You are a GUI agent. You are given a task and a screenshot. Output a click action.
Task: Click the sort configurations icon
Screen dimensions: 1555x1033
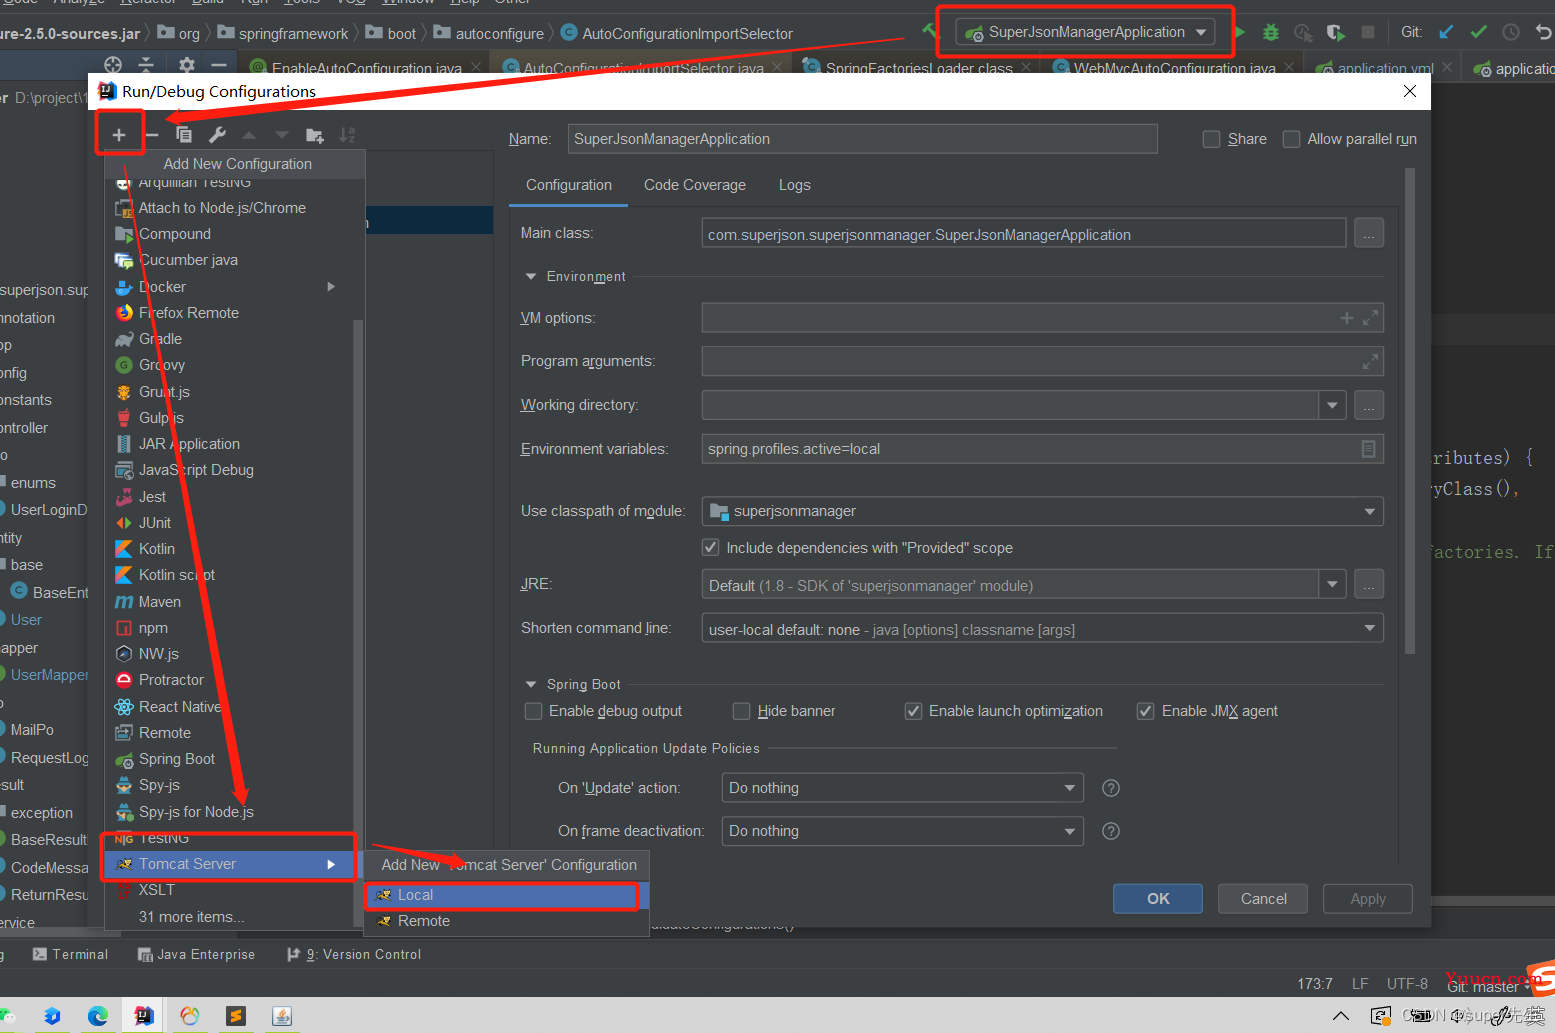(x=347, y=135)
